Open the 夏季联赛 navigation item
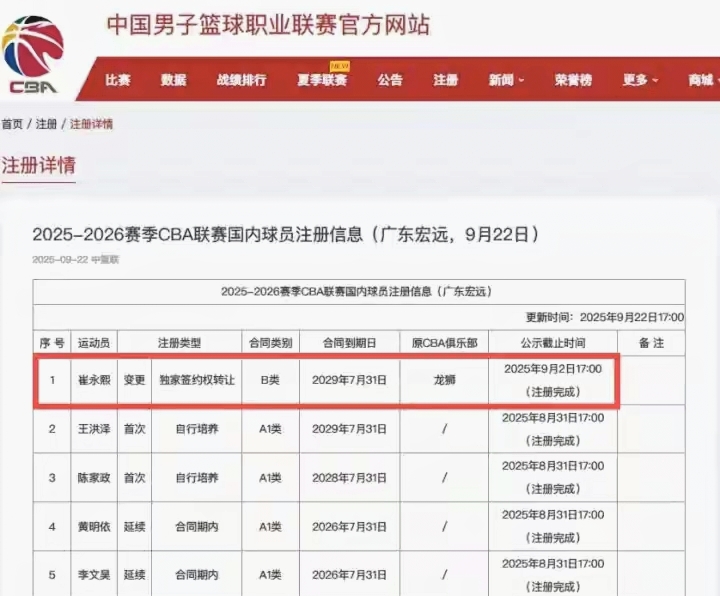 [322, 80]
